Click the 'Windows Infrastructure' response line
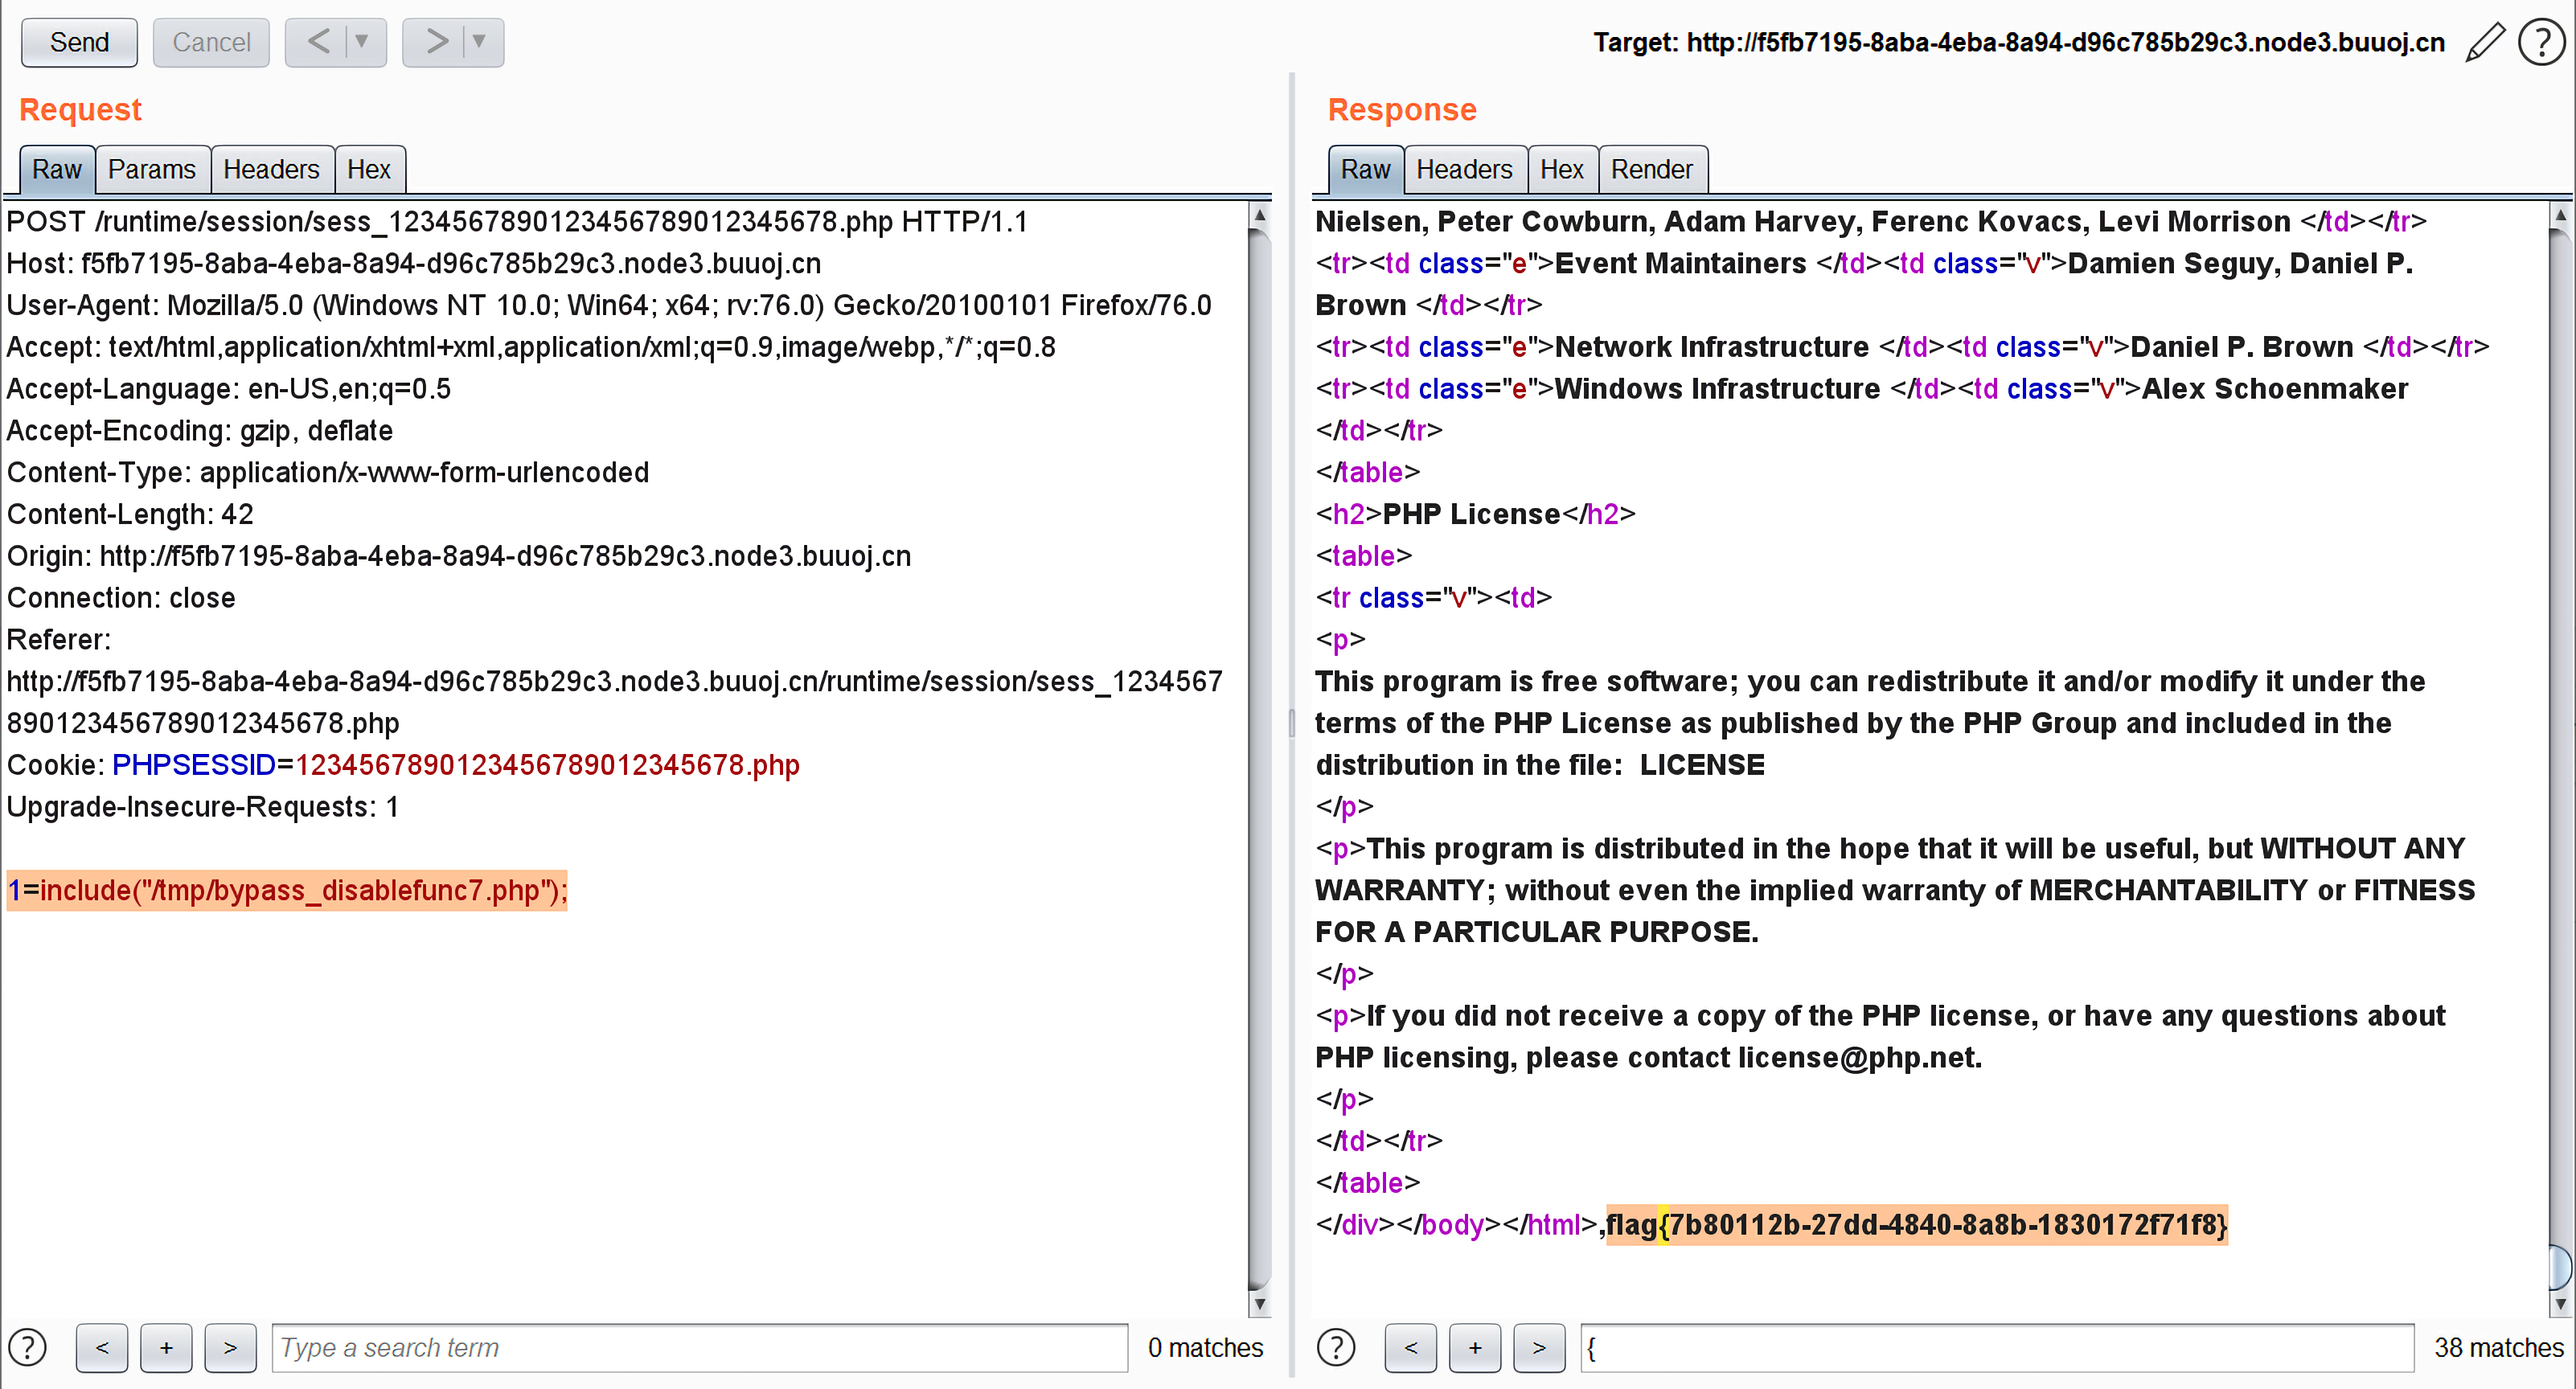 point(1862,388)
